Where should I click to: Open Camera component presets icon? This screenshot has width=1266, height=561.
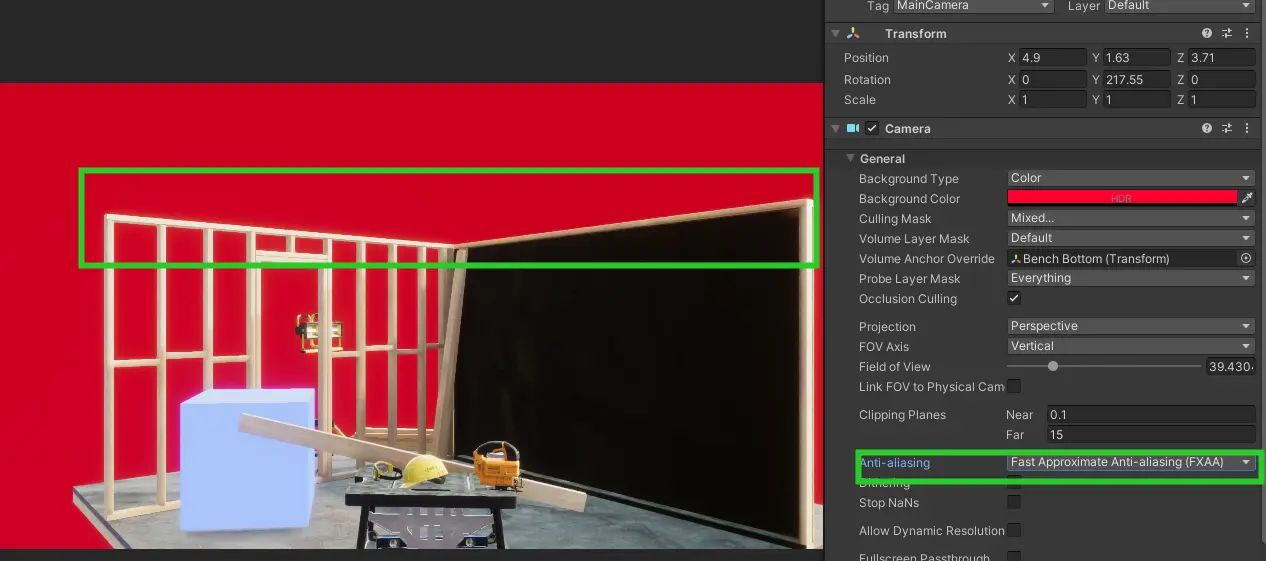pyautogui.click(x=1227, y=128)
